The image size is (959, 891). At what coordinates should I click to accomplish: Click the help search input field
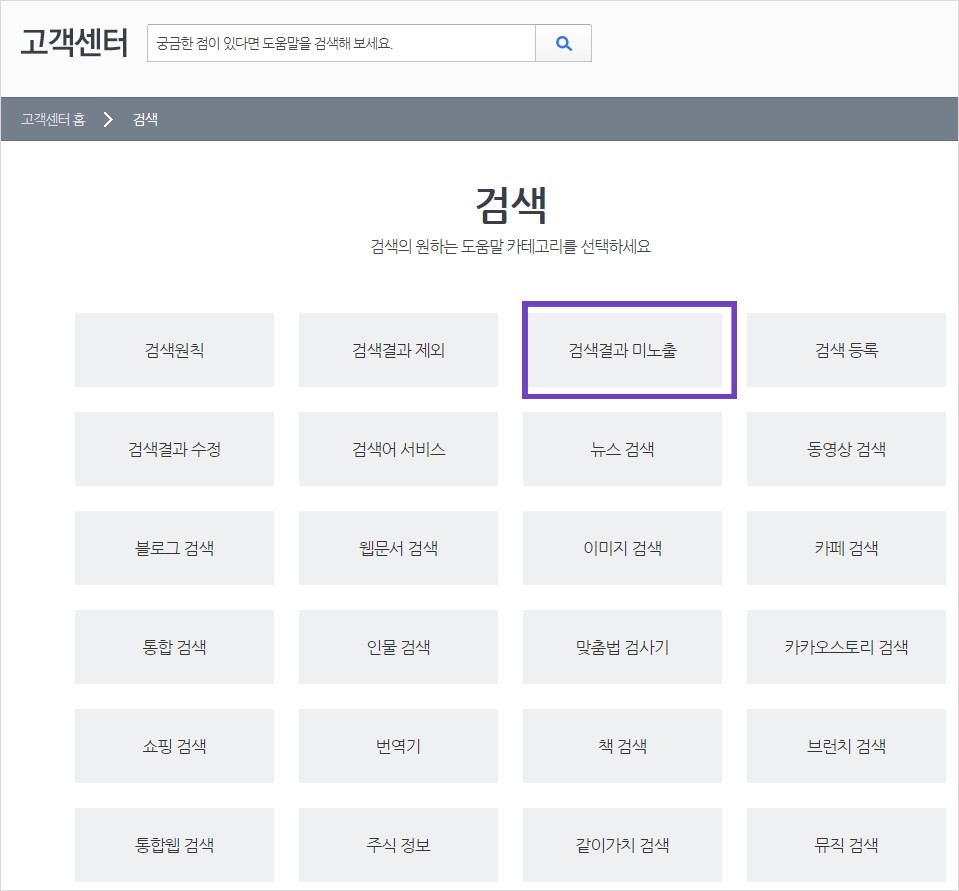point(341,43)
